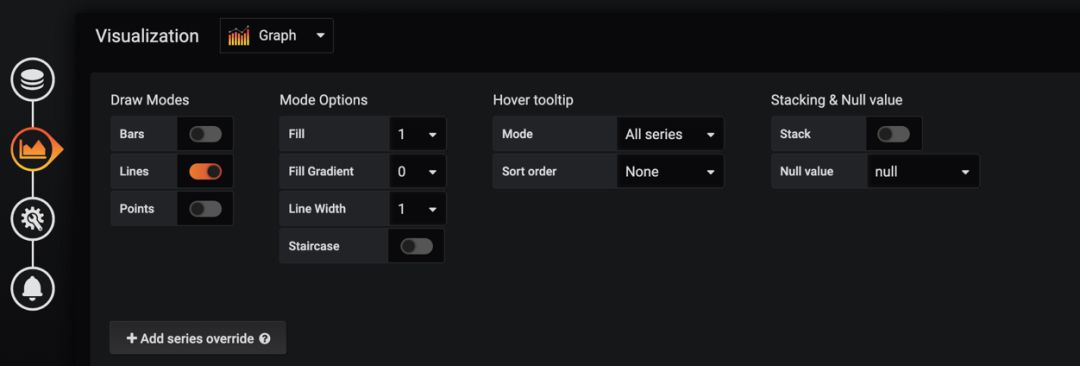The image size is (1080, 366).
Task: Click the help question mark icon
Action: coord(265,338)
